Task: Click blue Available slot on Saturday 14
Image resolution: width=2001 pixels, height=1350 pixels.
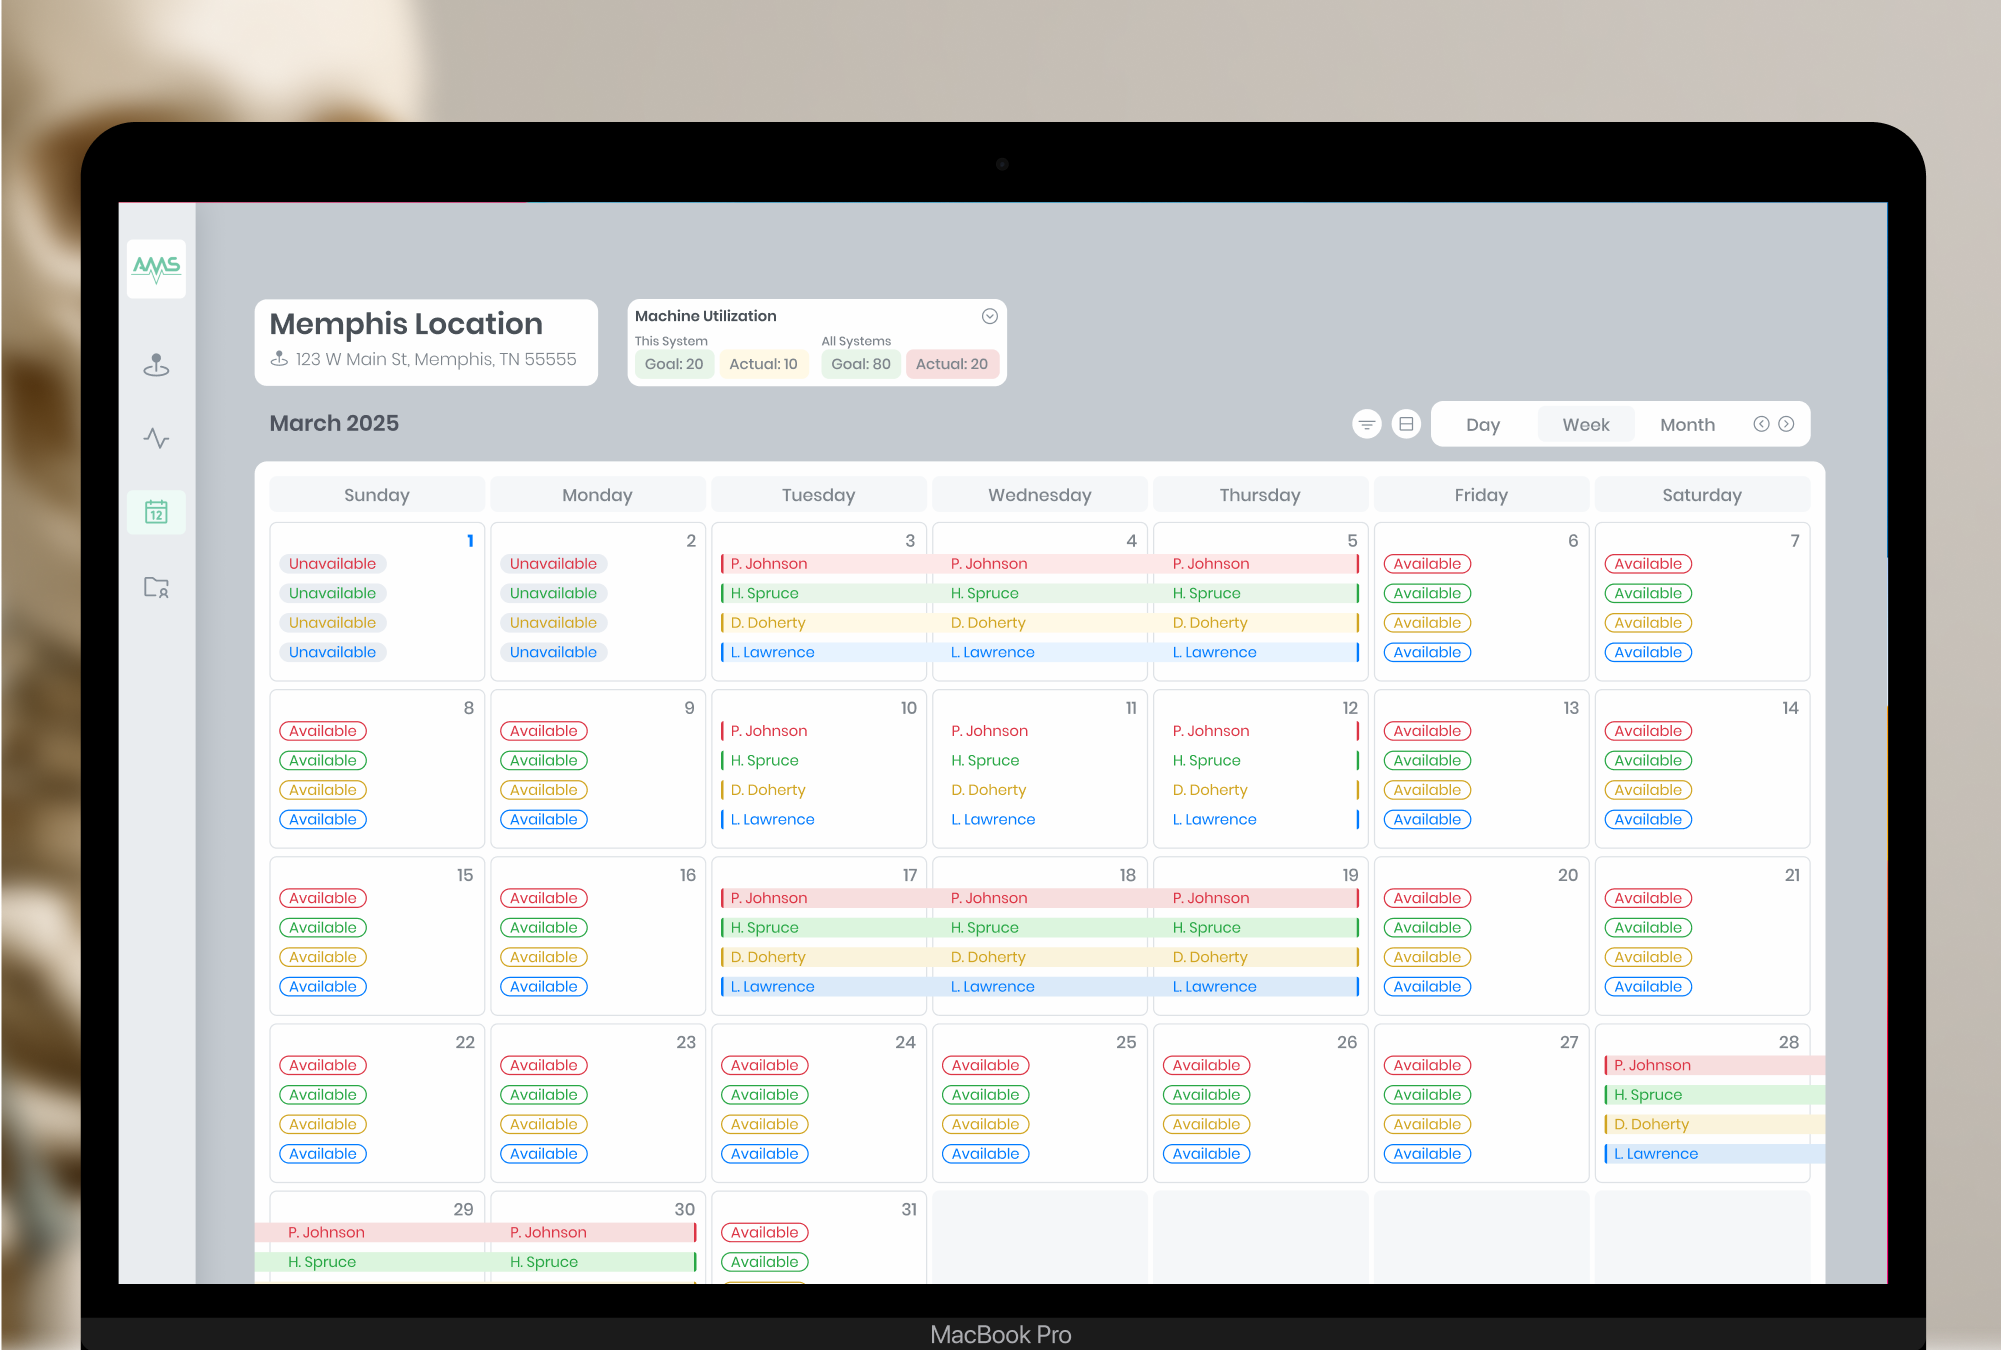Action: 1648,819
